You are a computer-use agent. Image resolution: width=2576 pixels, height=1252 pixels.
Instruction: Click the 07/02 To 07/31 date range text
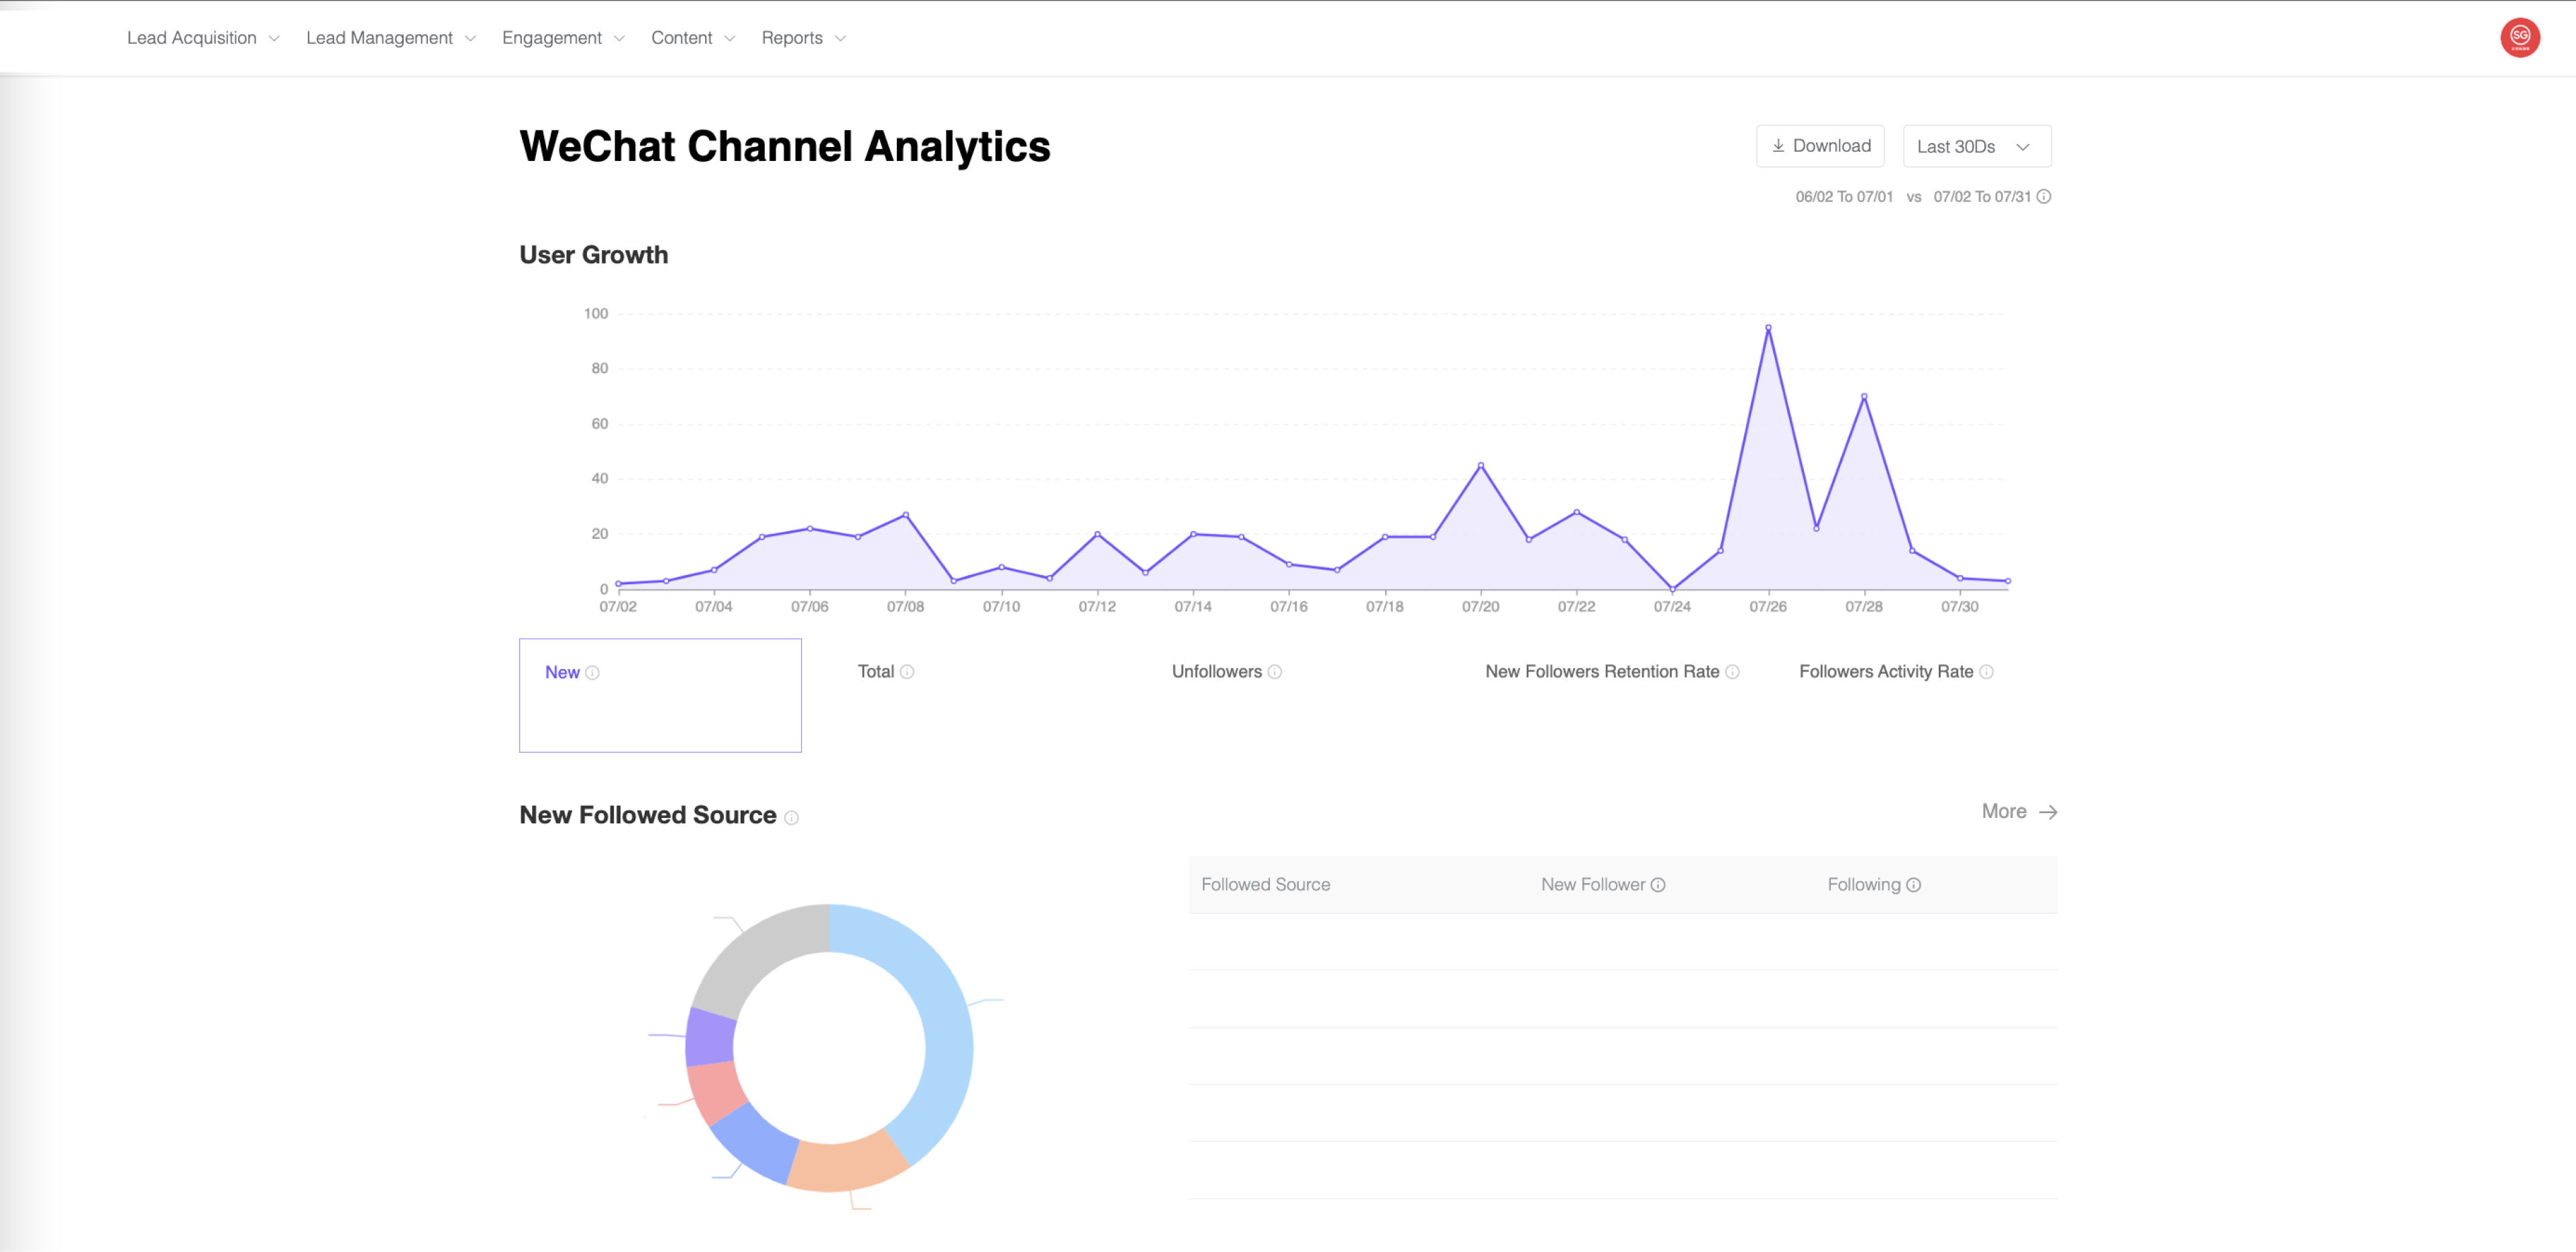1982,197
